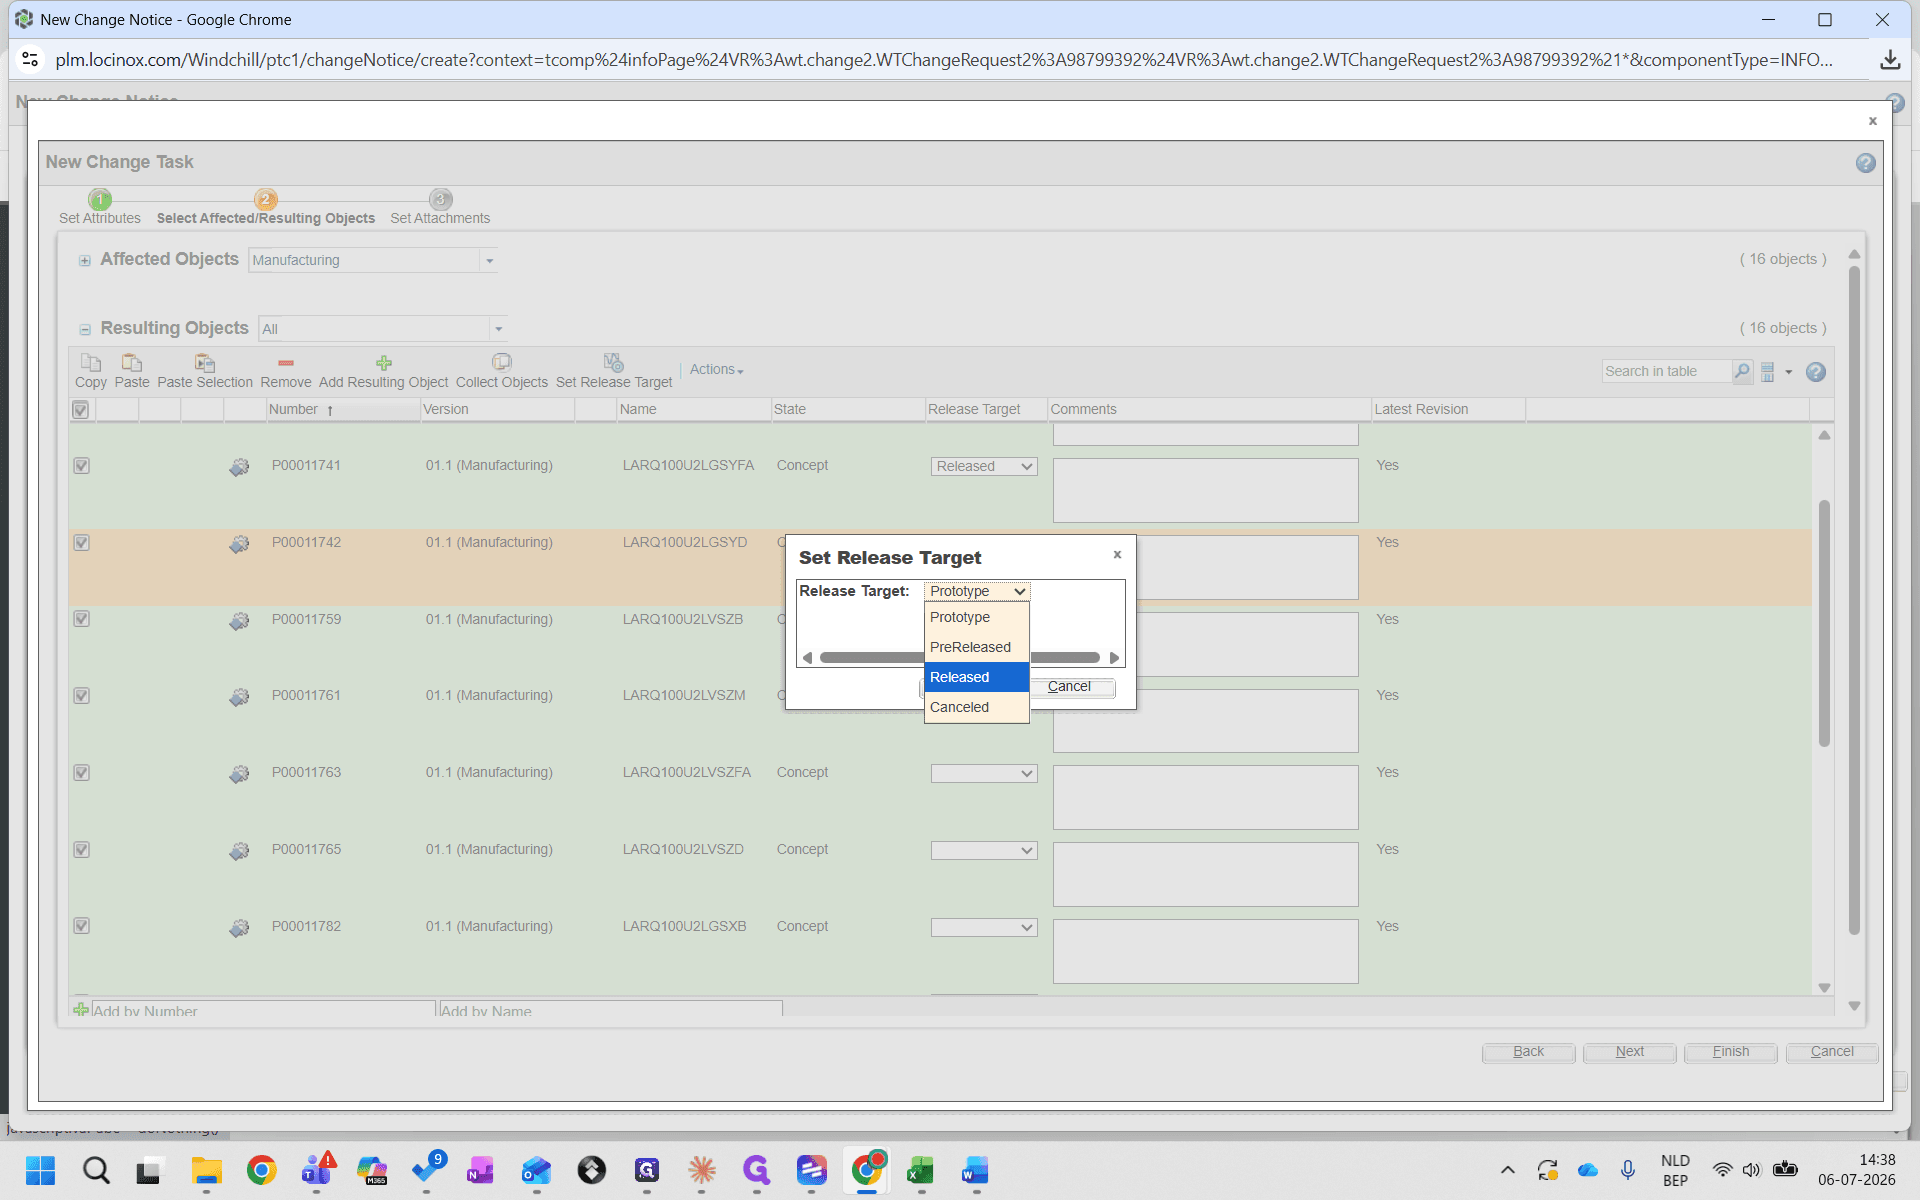
Task: Click part icon for row P00011765
Action: (x=239, y=851)
